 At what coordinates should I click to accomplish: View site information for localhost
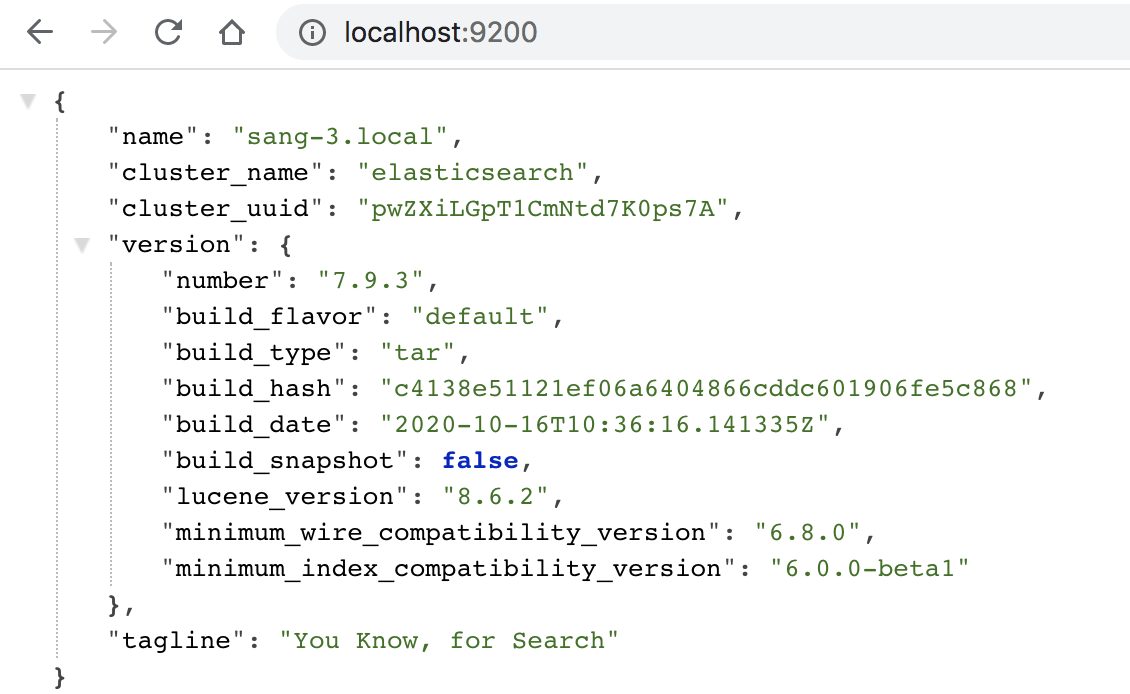[313, 32]
